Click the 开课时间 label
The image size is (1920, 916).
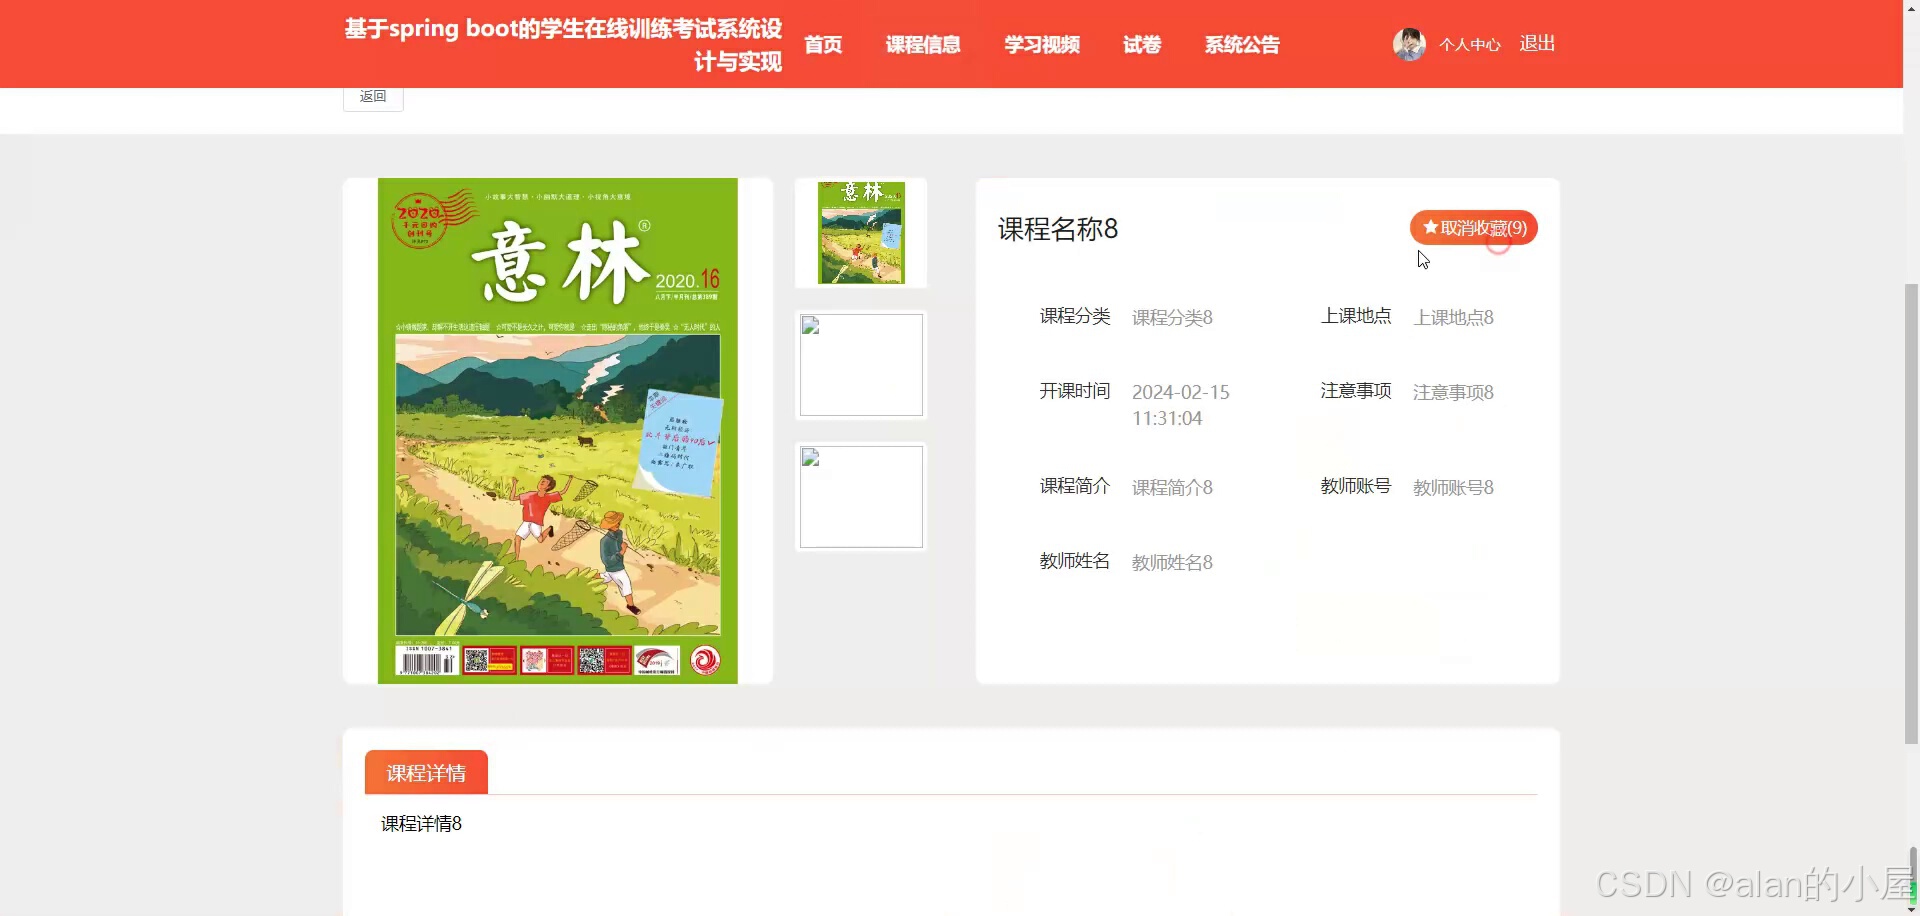coord(1075,391)
